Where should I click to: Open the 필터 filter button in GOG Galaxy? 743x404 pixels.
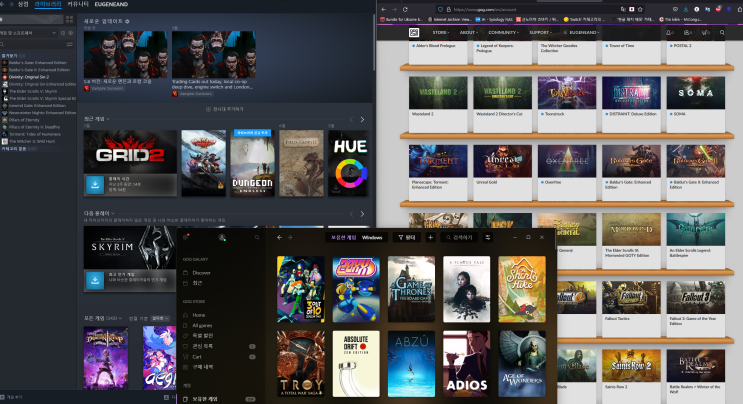point(407,237)
